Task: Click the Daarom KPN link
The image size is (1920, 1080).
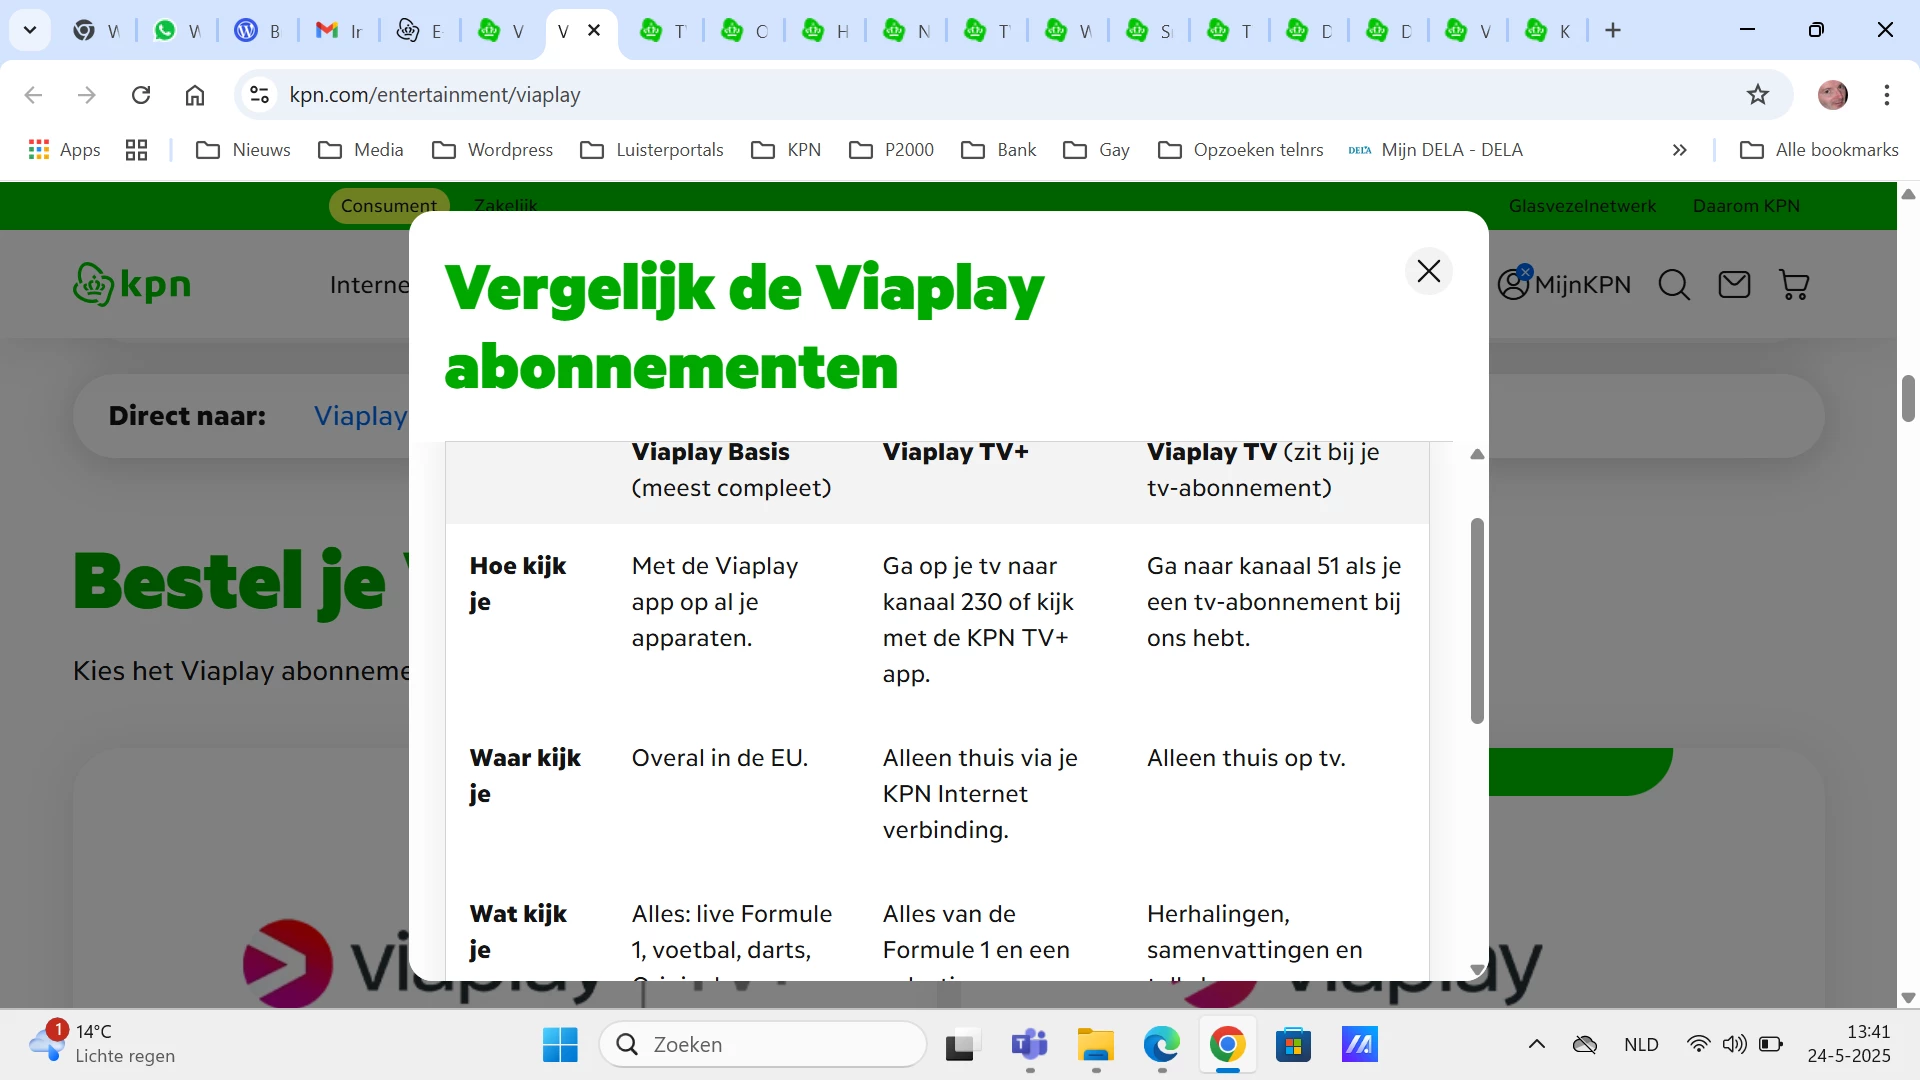Action: coord(1745,206)
